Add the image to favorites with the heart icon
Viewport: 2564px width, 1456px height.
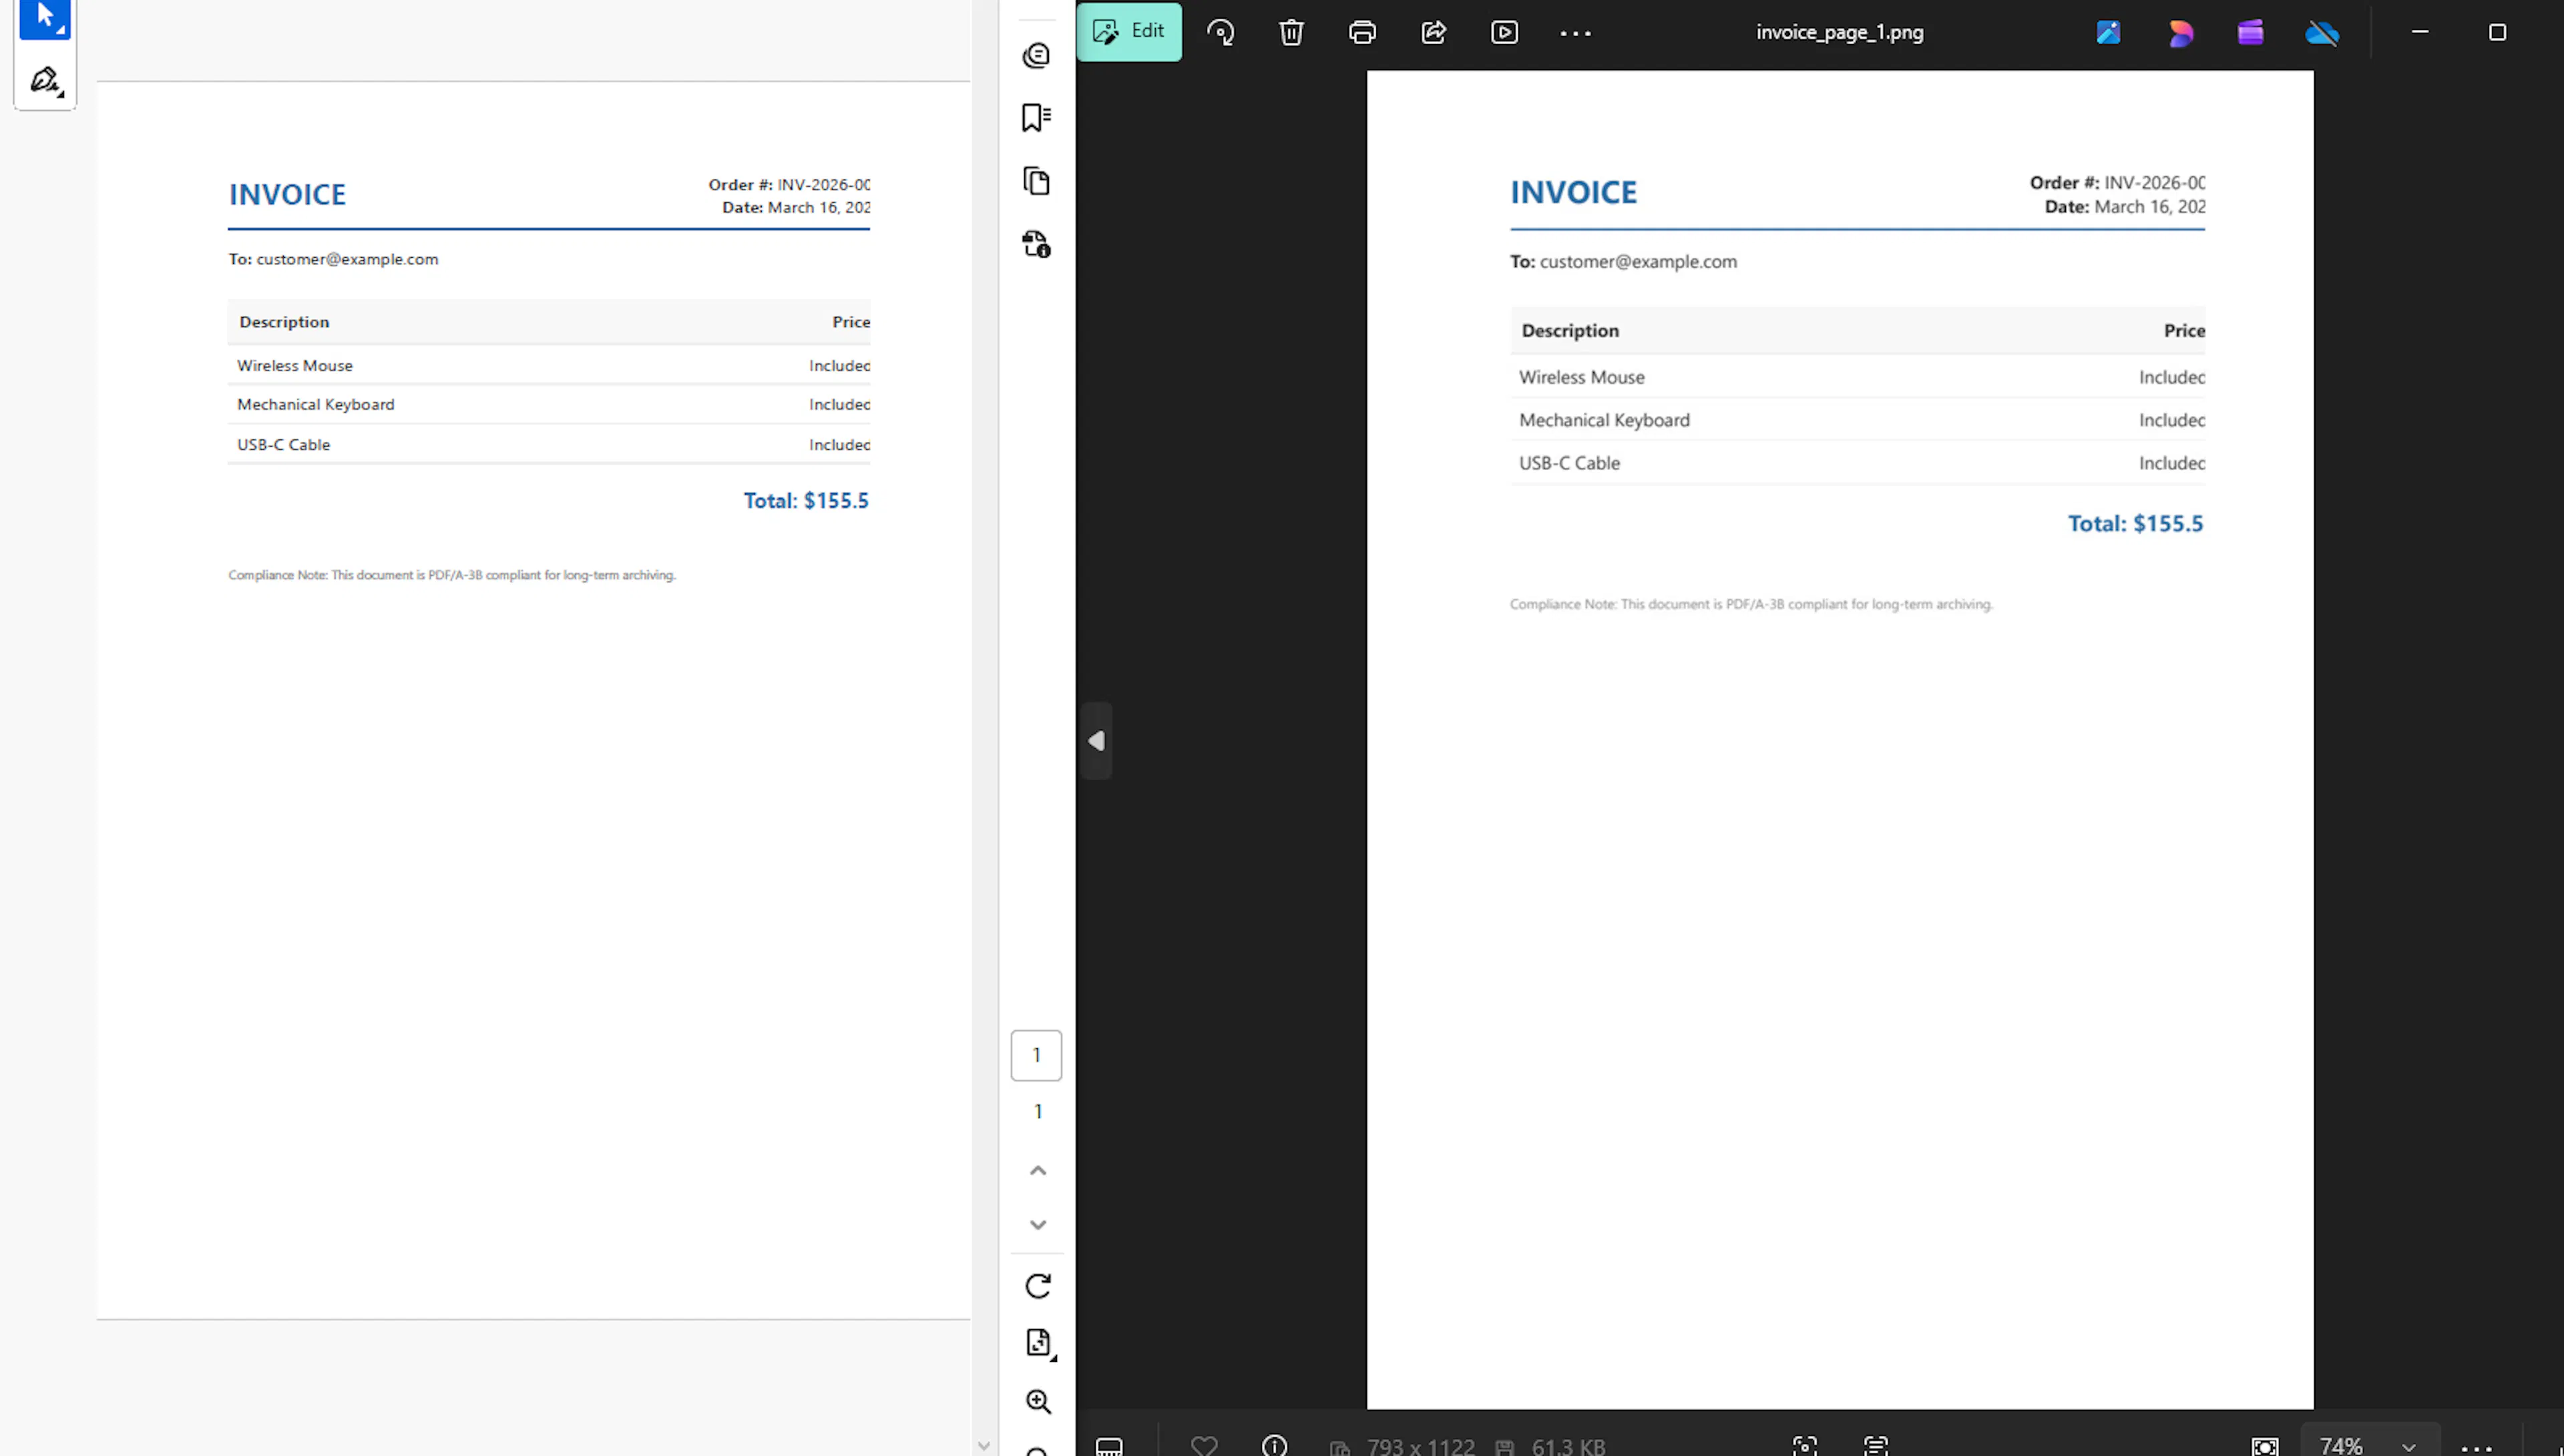tap(1204, 1445)
